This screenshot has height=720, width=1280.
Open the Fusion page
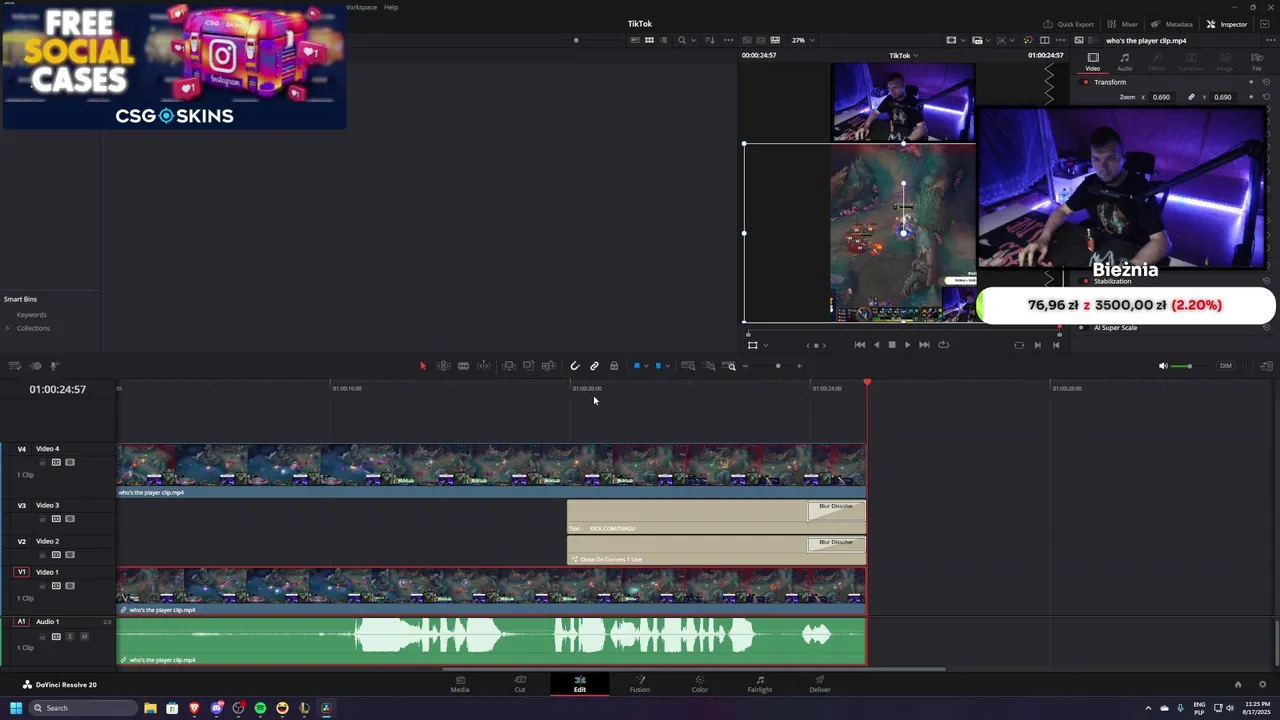click(x=639, y=684)
